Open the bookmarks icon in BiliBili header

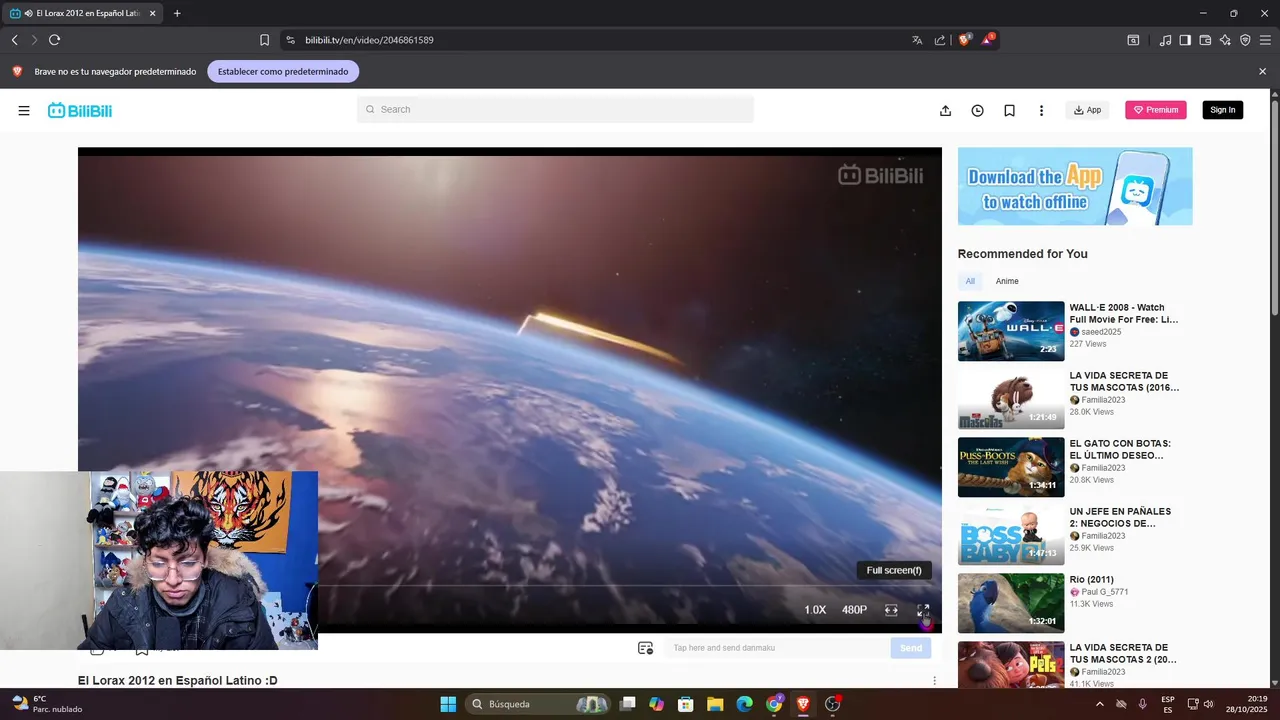point(1009,110)
